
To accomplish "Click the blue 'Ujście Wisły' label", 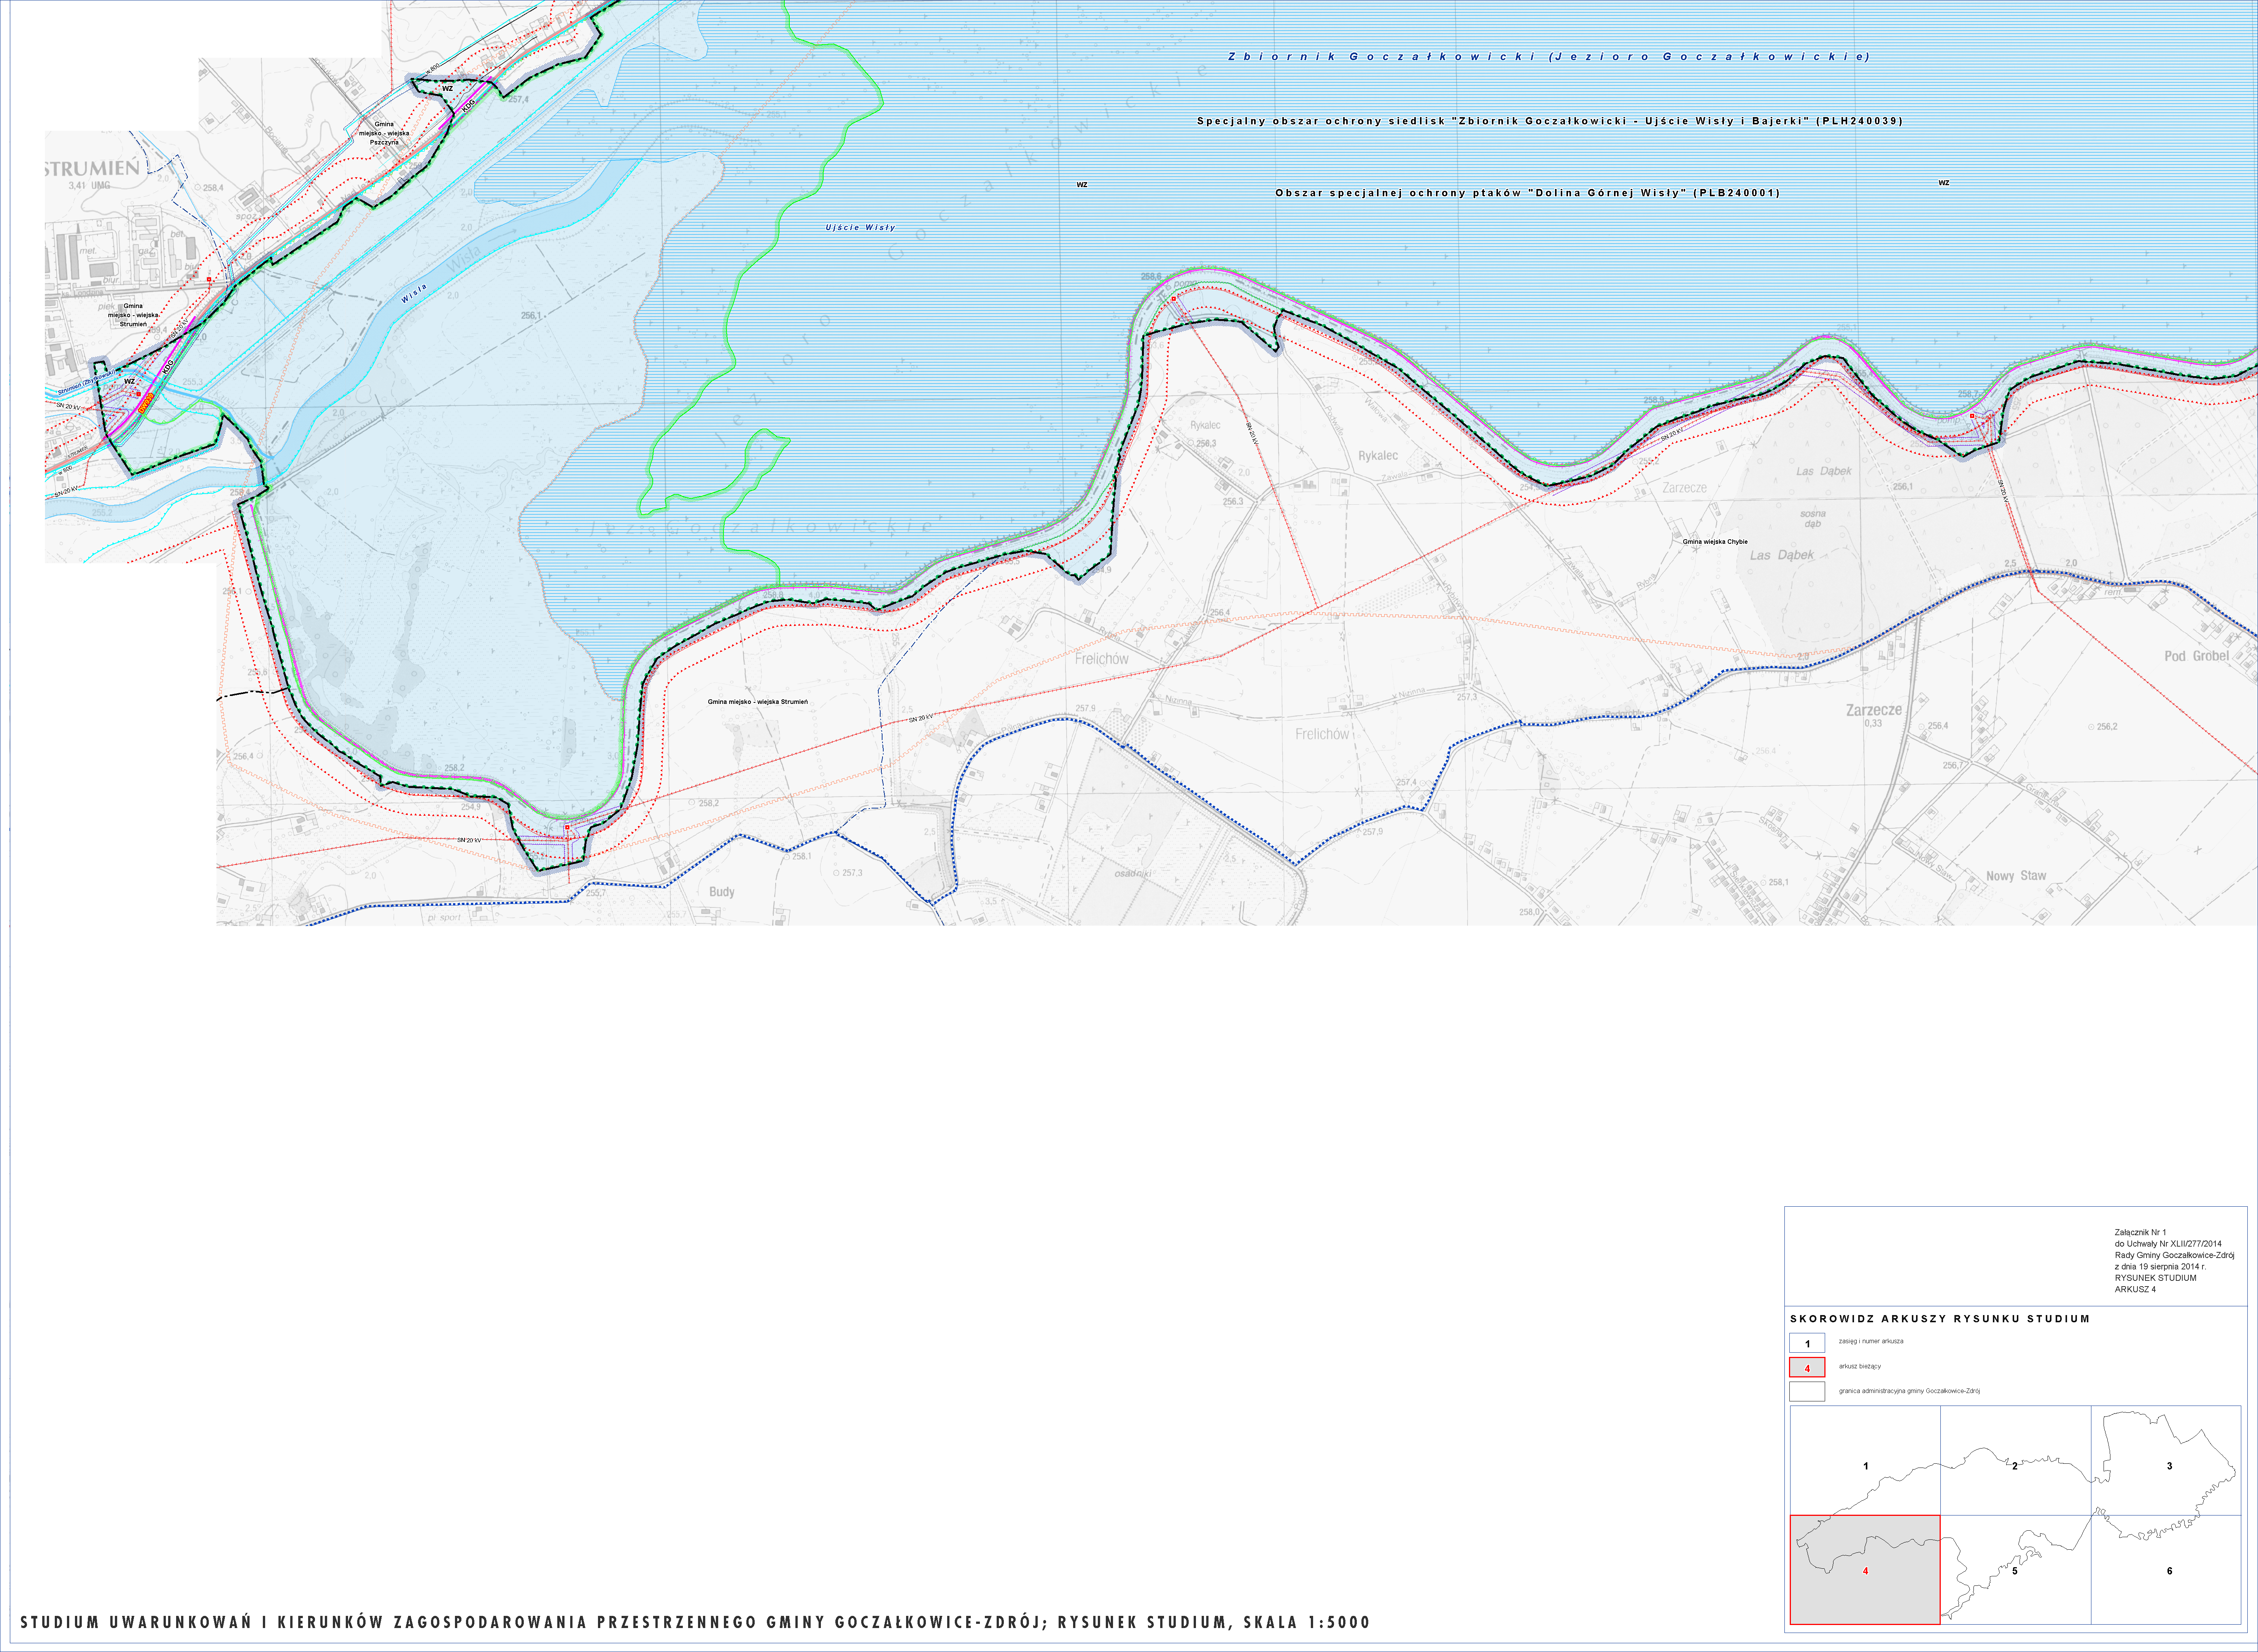I will point(860,228).
